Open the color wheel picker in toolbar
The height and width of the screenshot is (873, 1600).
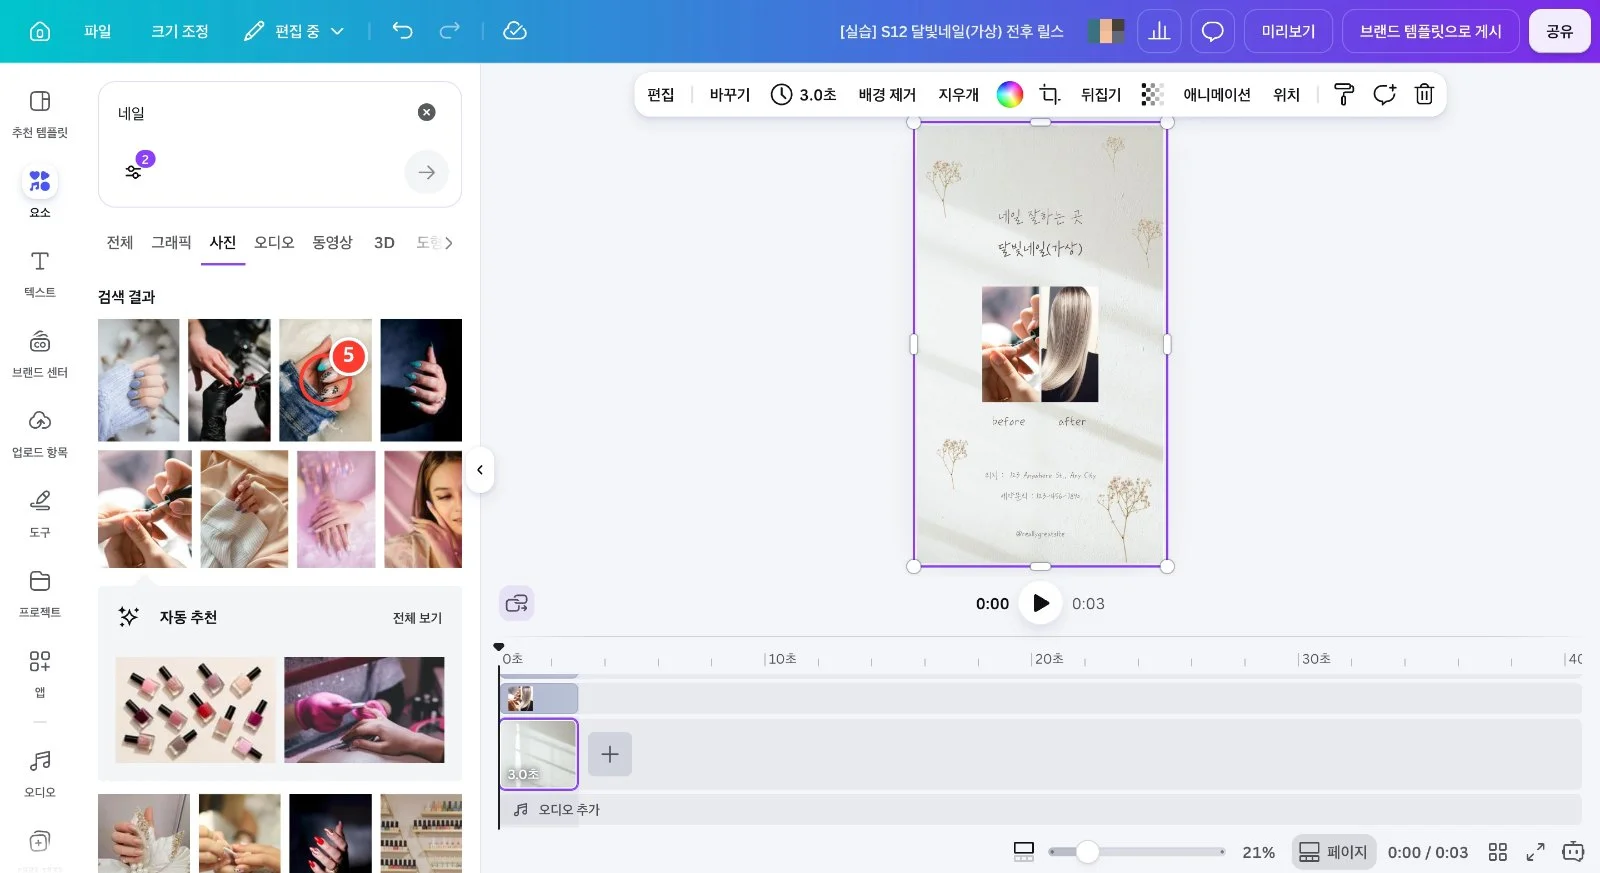click(1010, 94)
